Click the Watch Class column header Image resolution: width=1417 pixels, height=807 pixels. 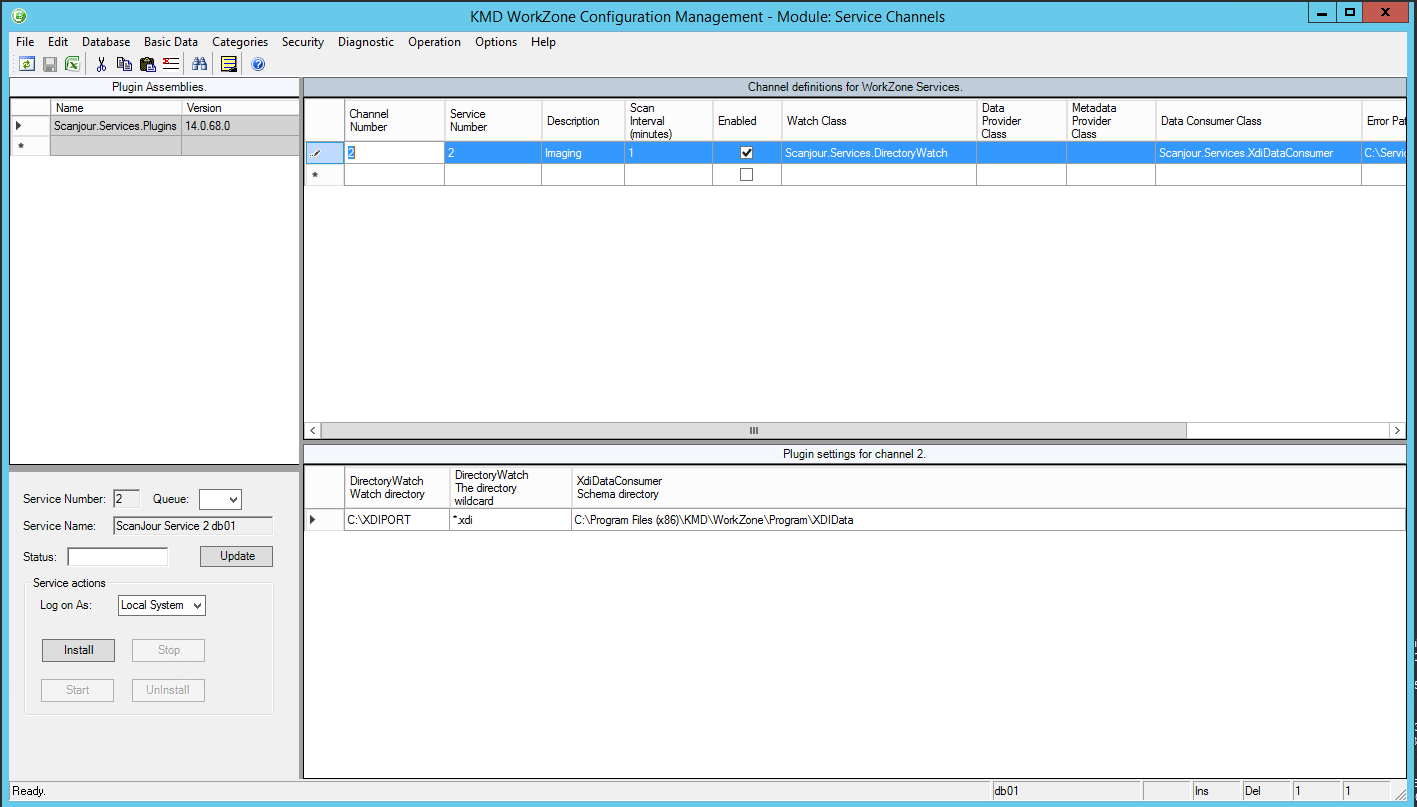click(879, 121)
